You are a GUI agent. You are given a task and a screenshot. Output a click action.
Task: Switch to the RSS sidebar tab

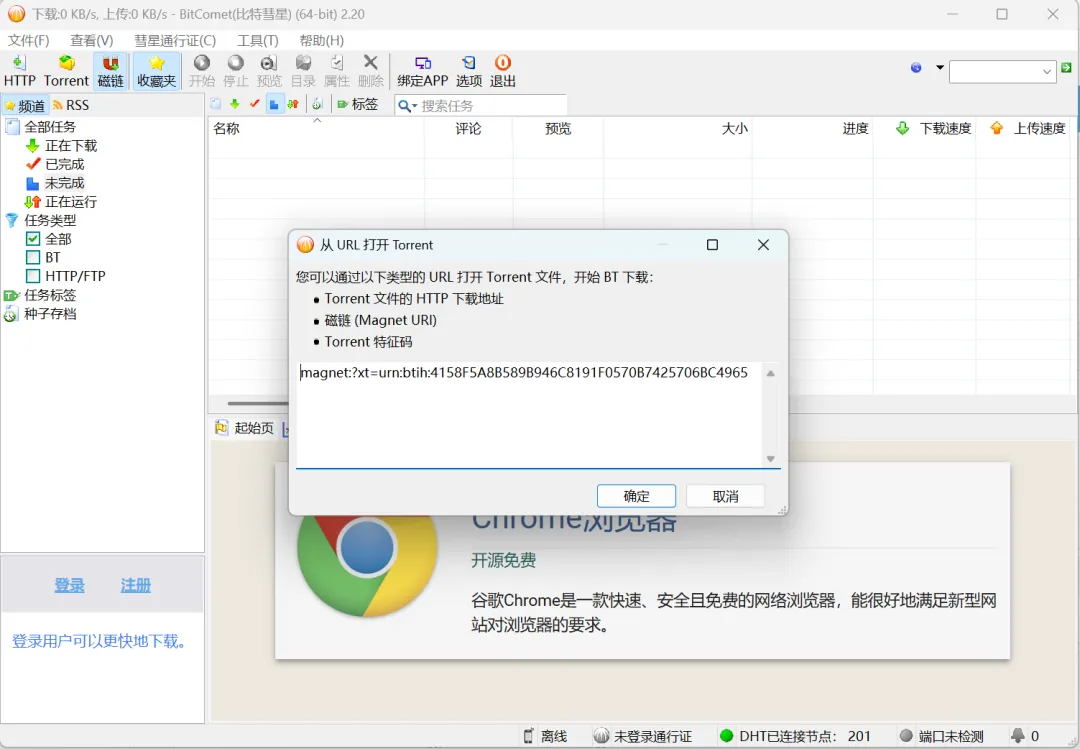point(71,105)
